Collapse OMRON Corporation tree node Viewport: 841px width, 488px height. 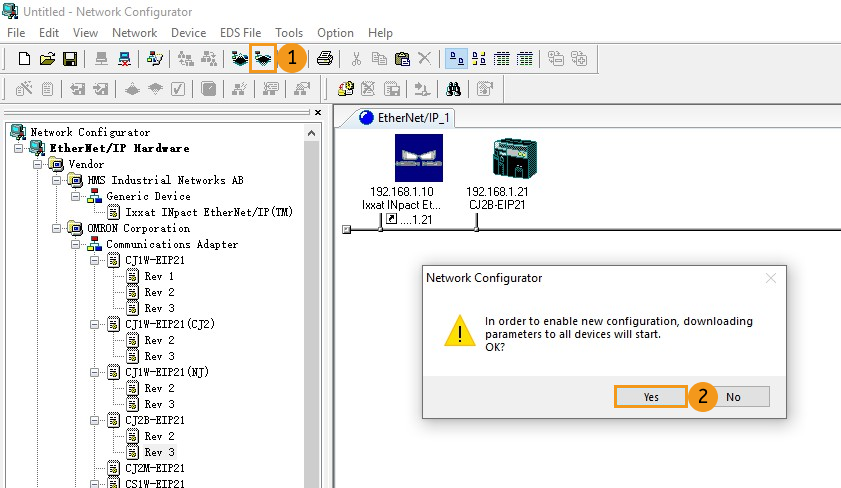coord(56,228)
